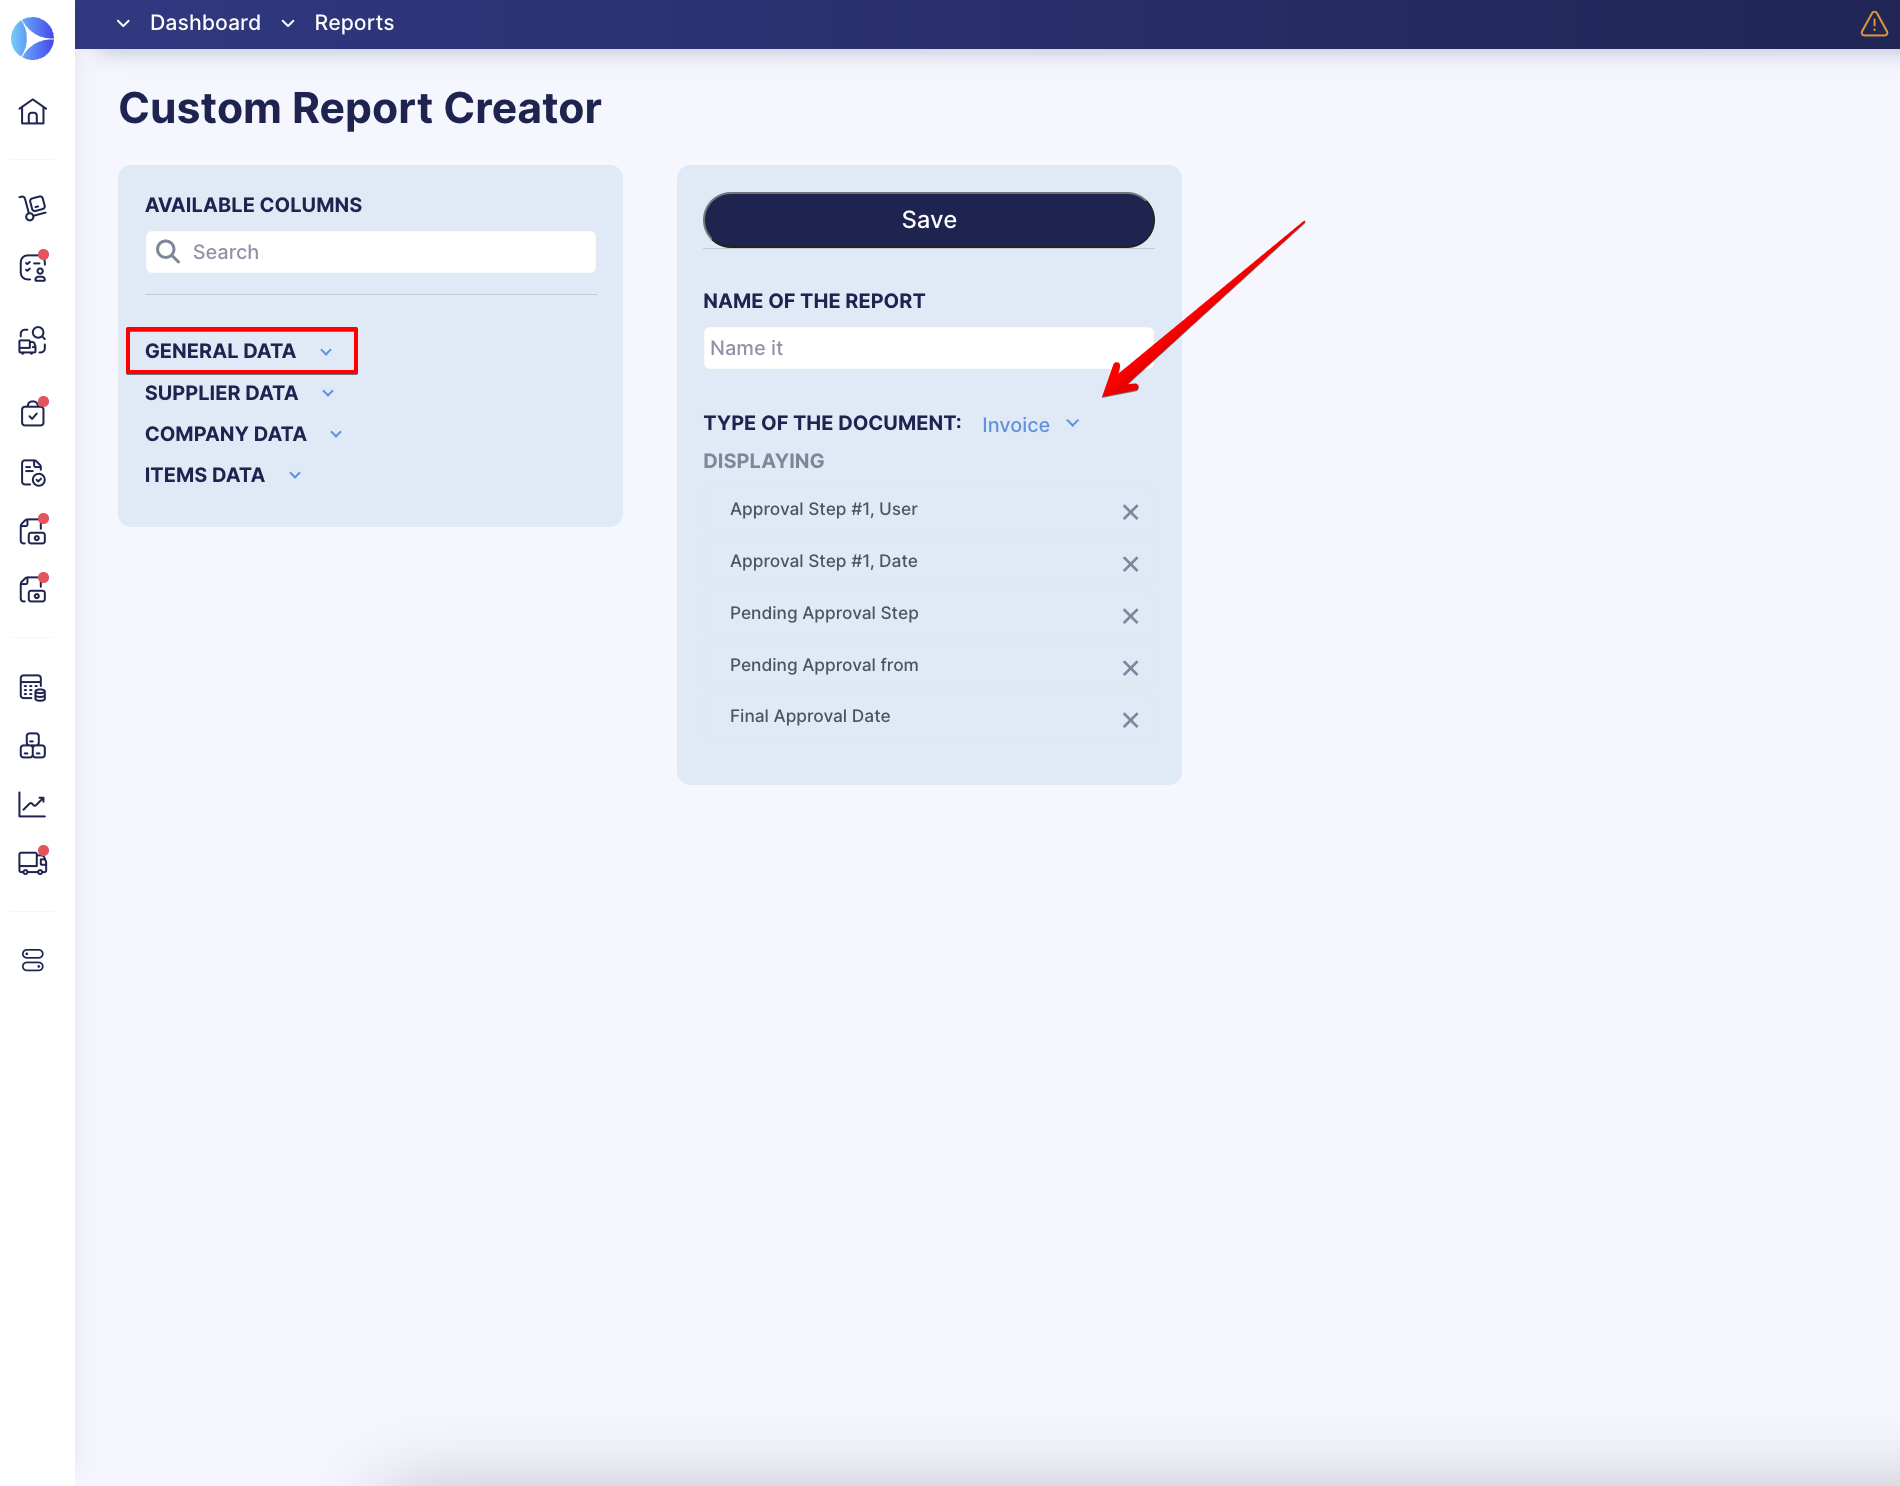Open the Invoice document type dropdown
Viewport: 1900px width, 1486px height.
(x=1031, y=425)
